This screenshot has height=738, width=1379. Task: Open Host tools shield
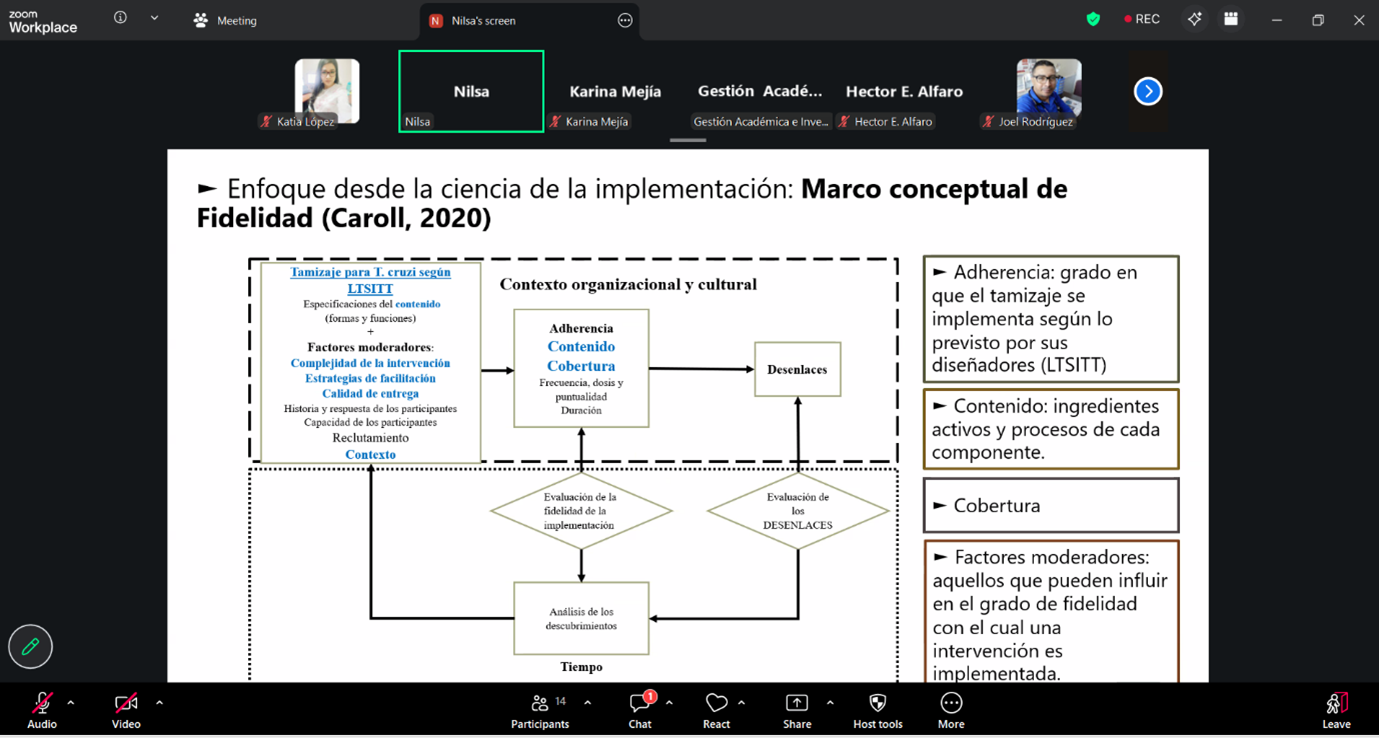[877, 710]
